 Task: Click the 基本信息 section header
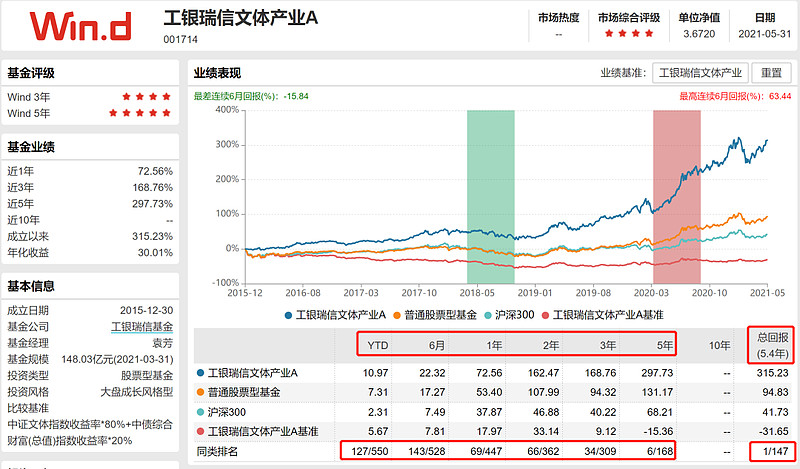pyautogui.click(x=31, y=286)
